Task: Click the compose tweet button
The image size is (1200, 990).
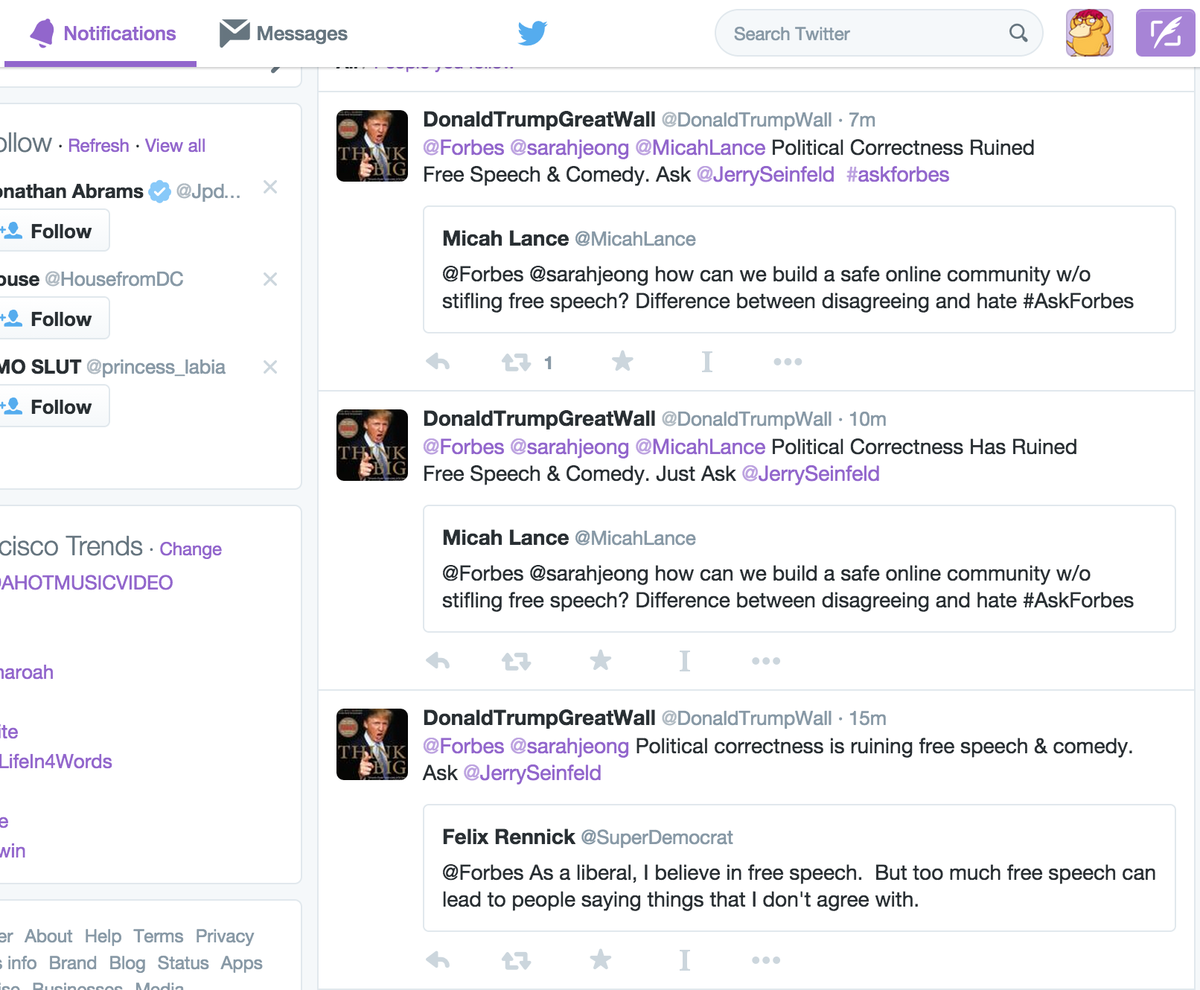Action: pos(1166,33)
